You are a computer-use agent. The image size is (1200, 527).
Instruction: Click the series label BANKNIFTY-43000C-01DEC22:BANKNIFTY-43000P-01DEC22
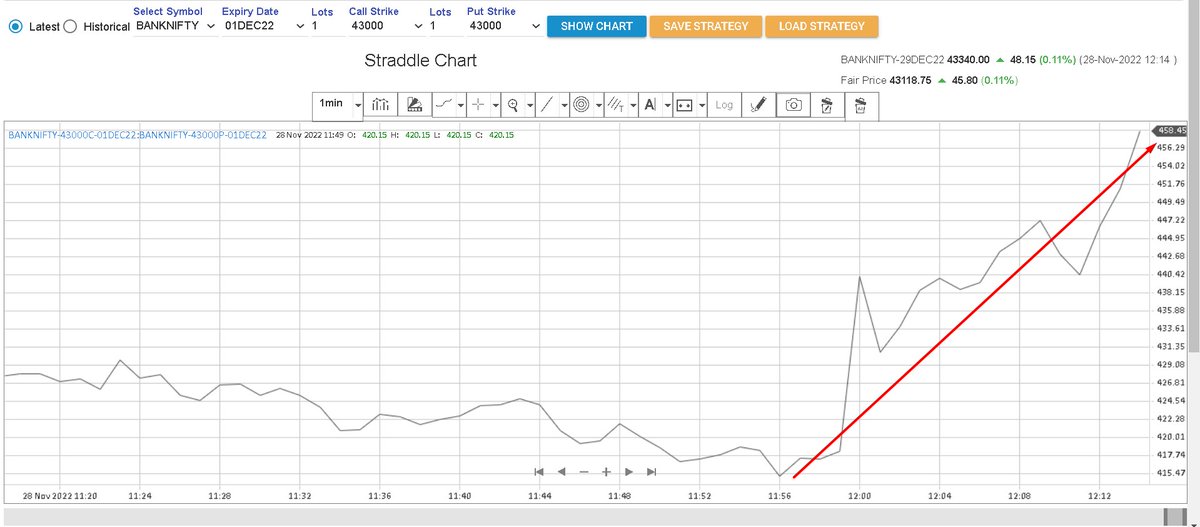click(137, 135)
